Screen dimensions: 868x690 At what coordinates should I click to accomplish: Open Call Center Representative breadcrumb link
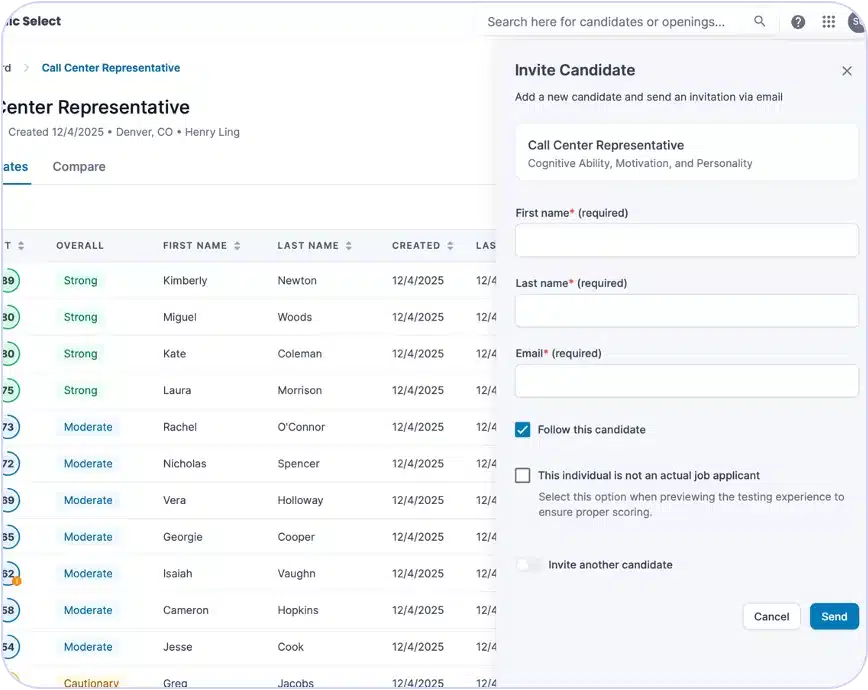[111, 68]
